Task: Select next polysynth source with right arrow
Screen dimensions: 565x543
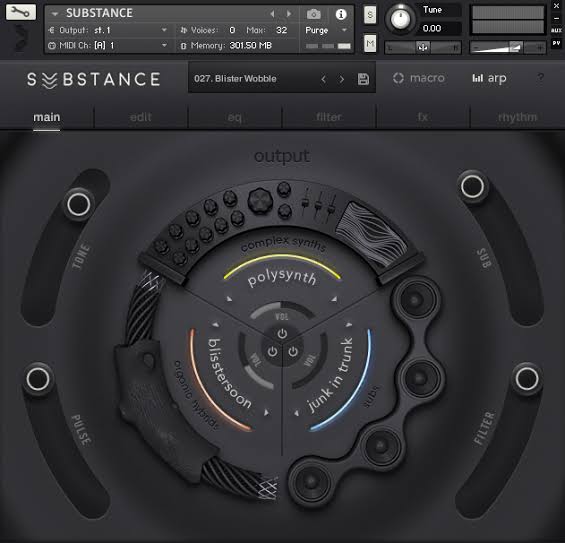Action: 334,299
